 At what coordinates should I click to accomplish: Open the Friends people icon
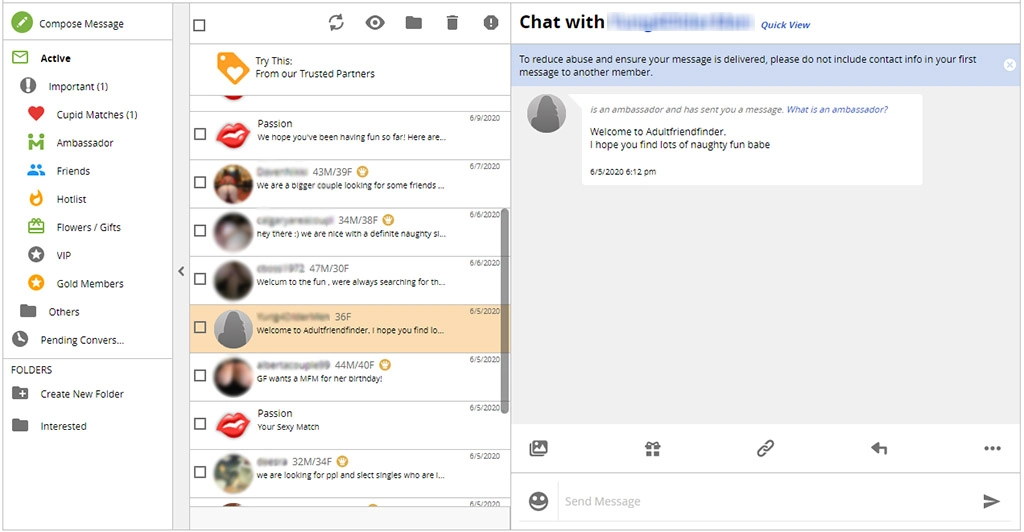point(36,170)
